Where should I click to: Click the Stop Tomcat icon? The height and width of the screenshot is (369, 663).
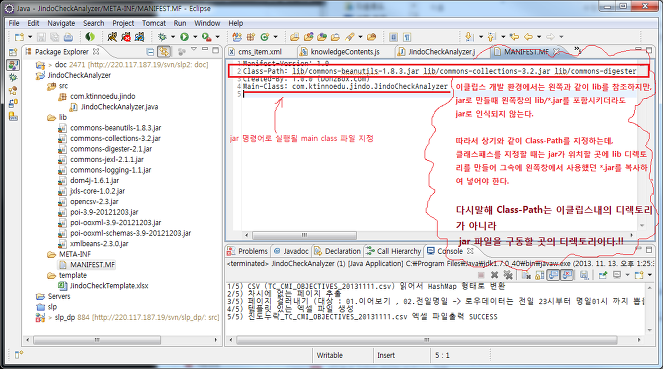[126, 37]
